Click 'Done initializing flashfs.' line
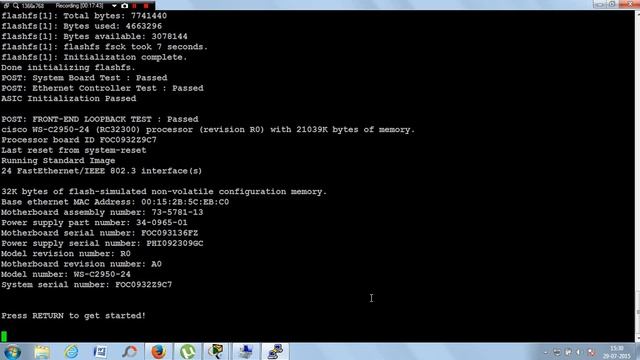640x360 pixels. 68,67
